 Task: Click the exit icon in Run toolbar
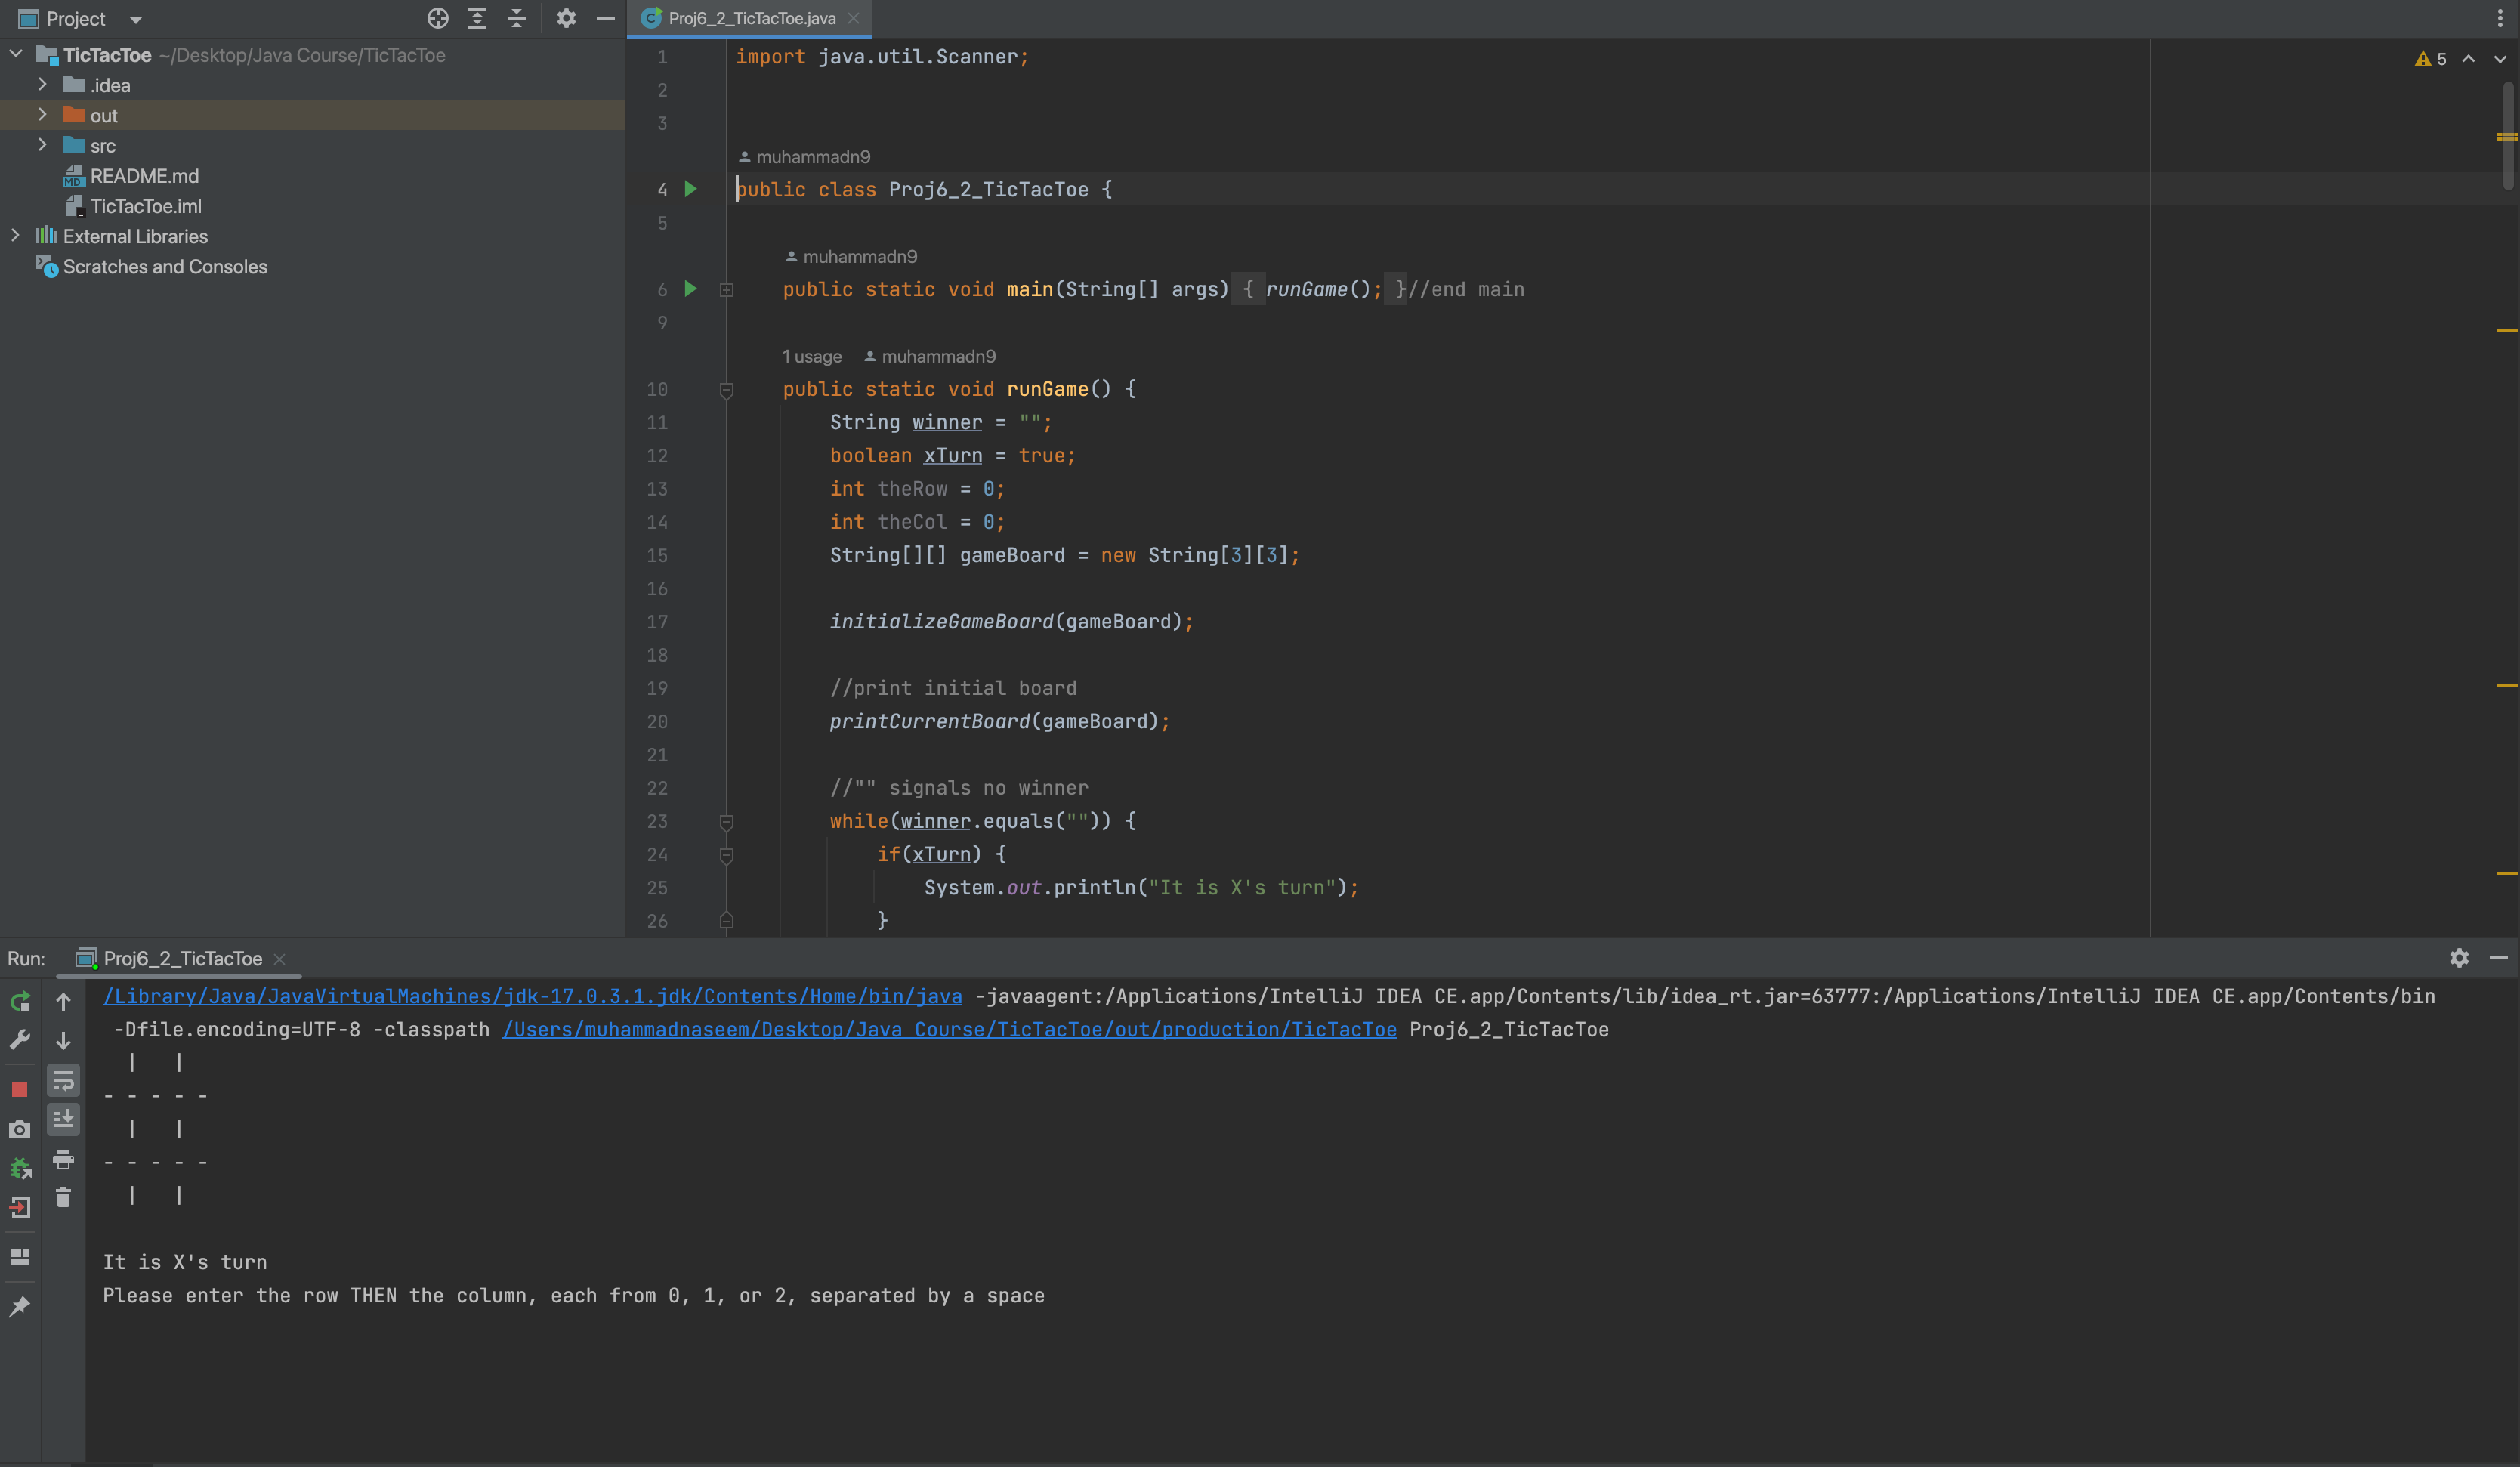[19, 1207]
